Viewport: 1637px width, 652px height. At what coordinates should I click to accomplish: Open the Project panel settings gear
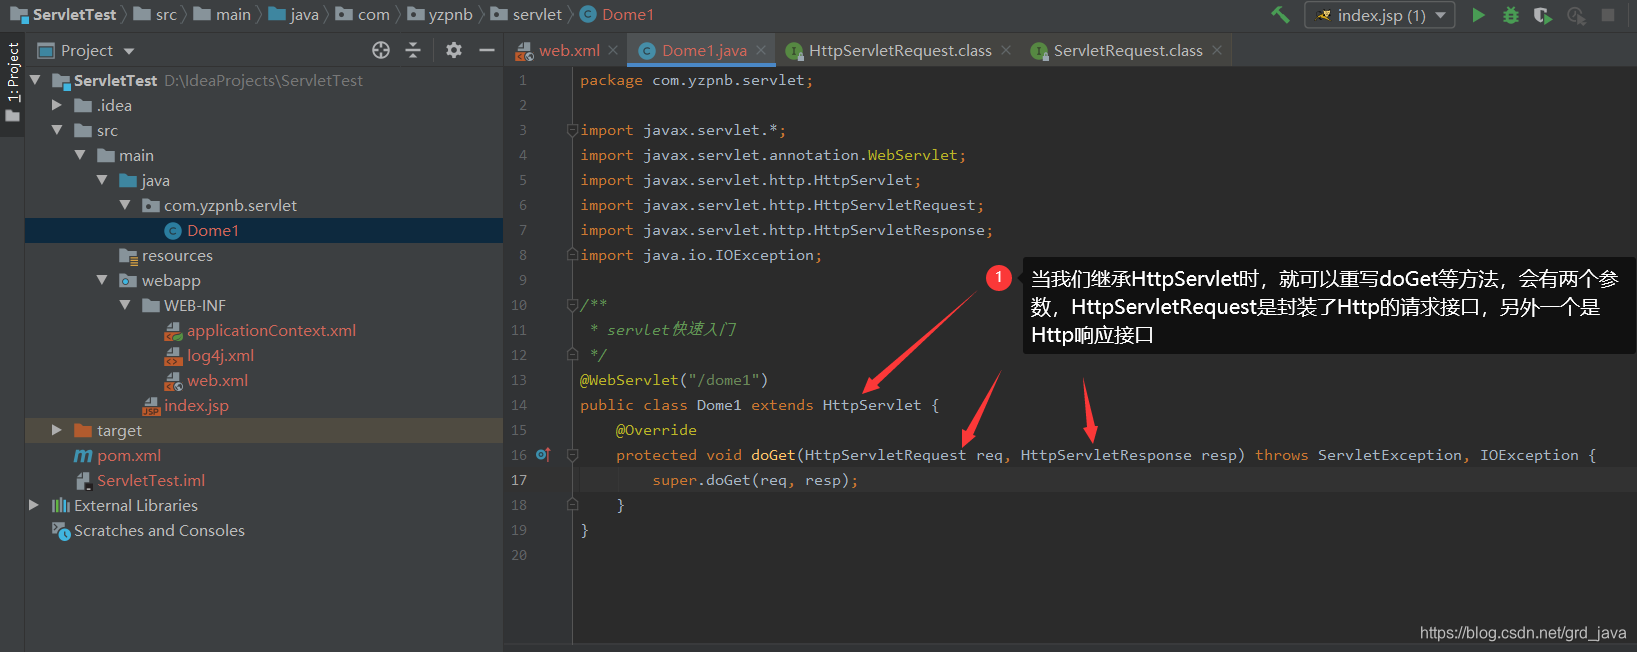click(454, 50)
